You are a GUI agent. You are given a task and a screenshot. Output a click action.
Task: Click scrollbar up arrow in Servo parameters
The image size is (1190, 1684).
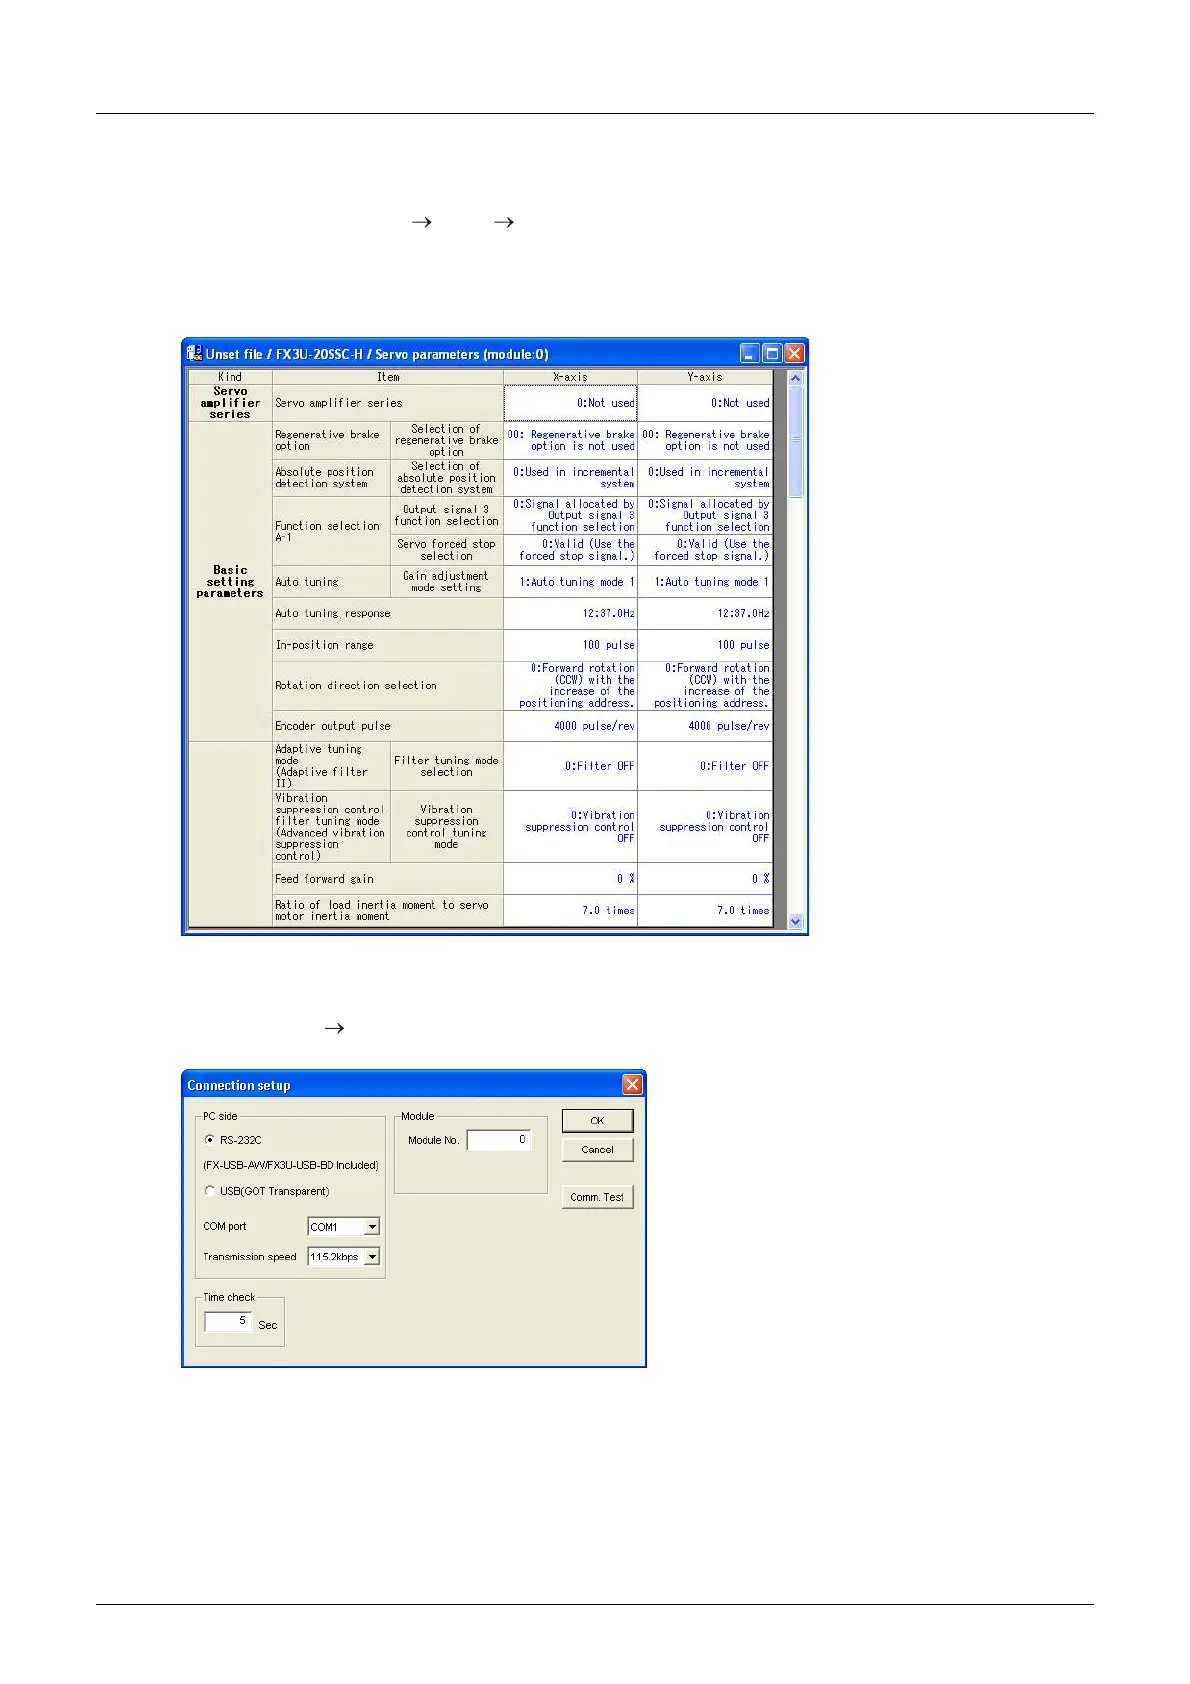coord(796,378)
